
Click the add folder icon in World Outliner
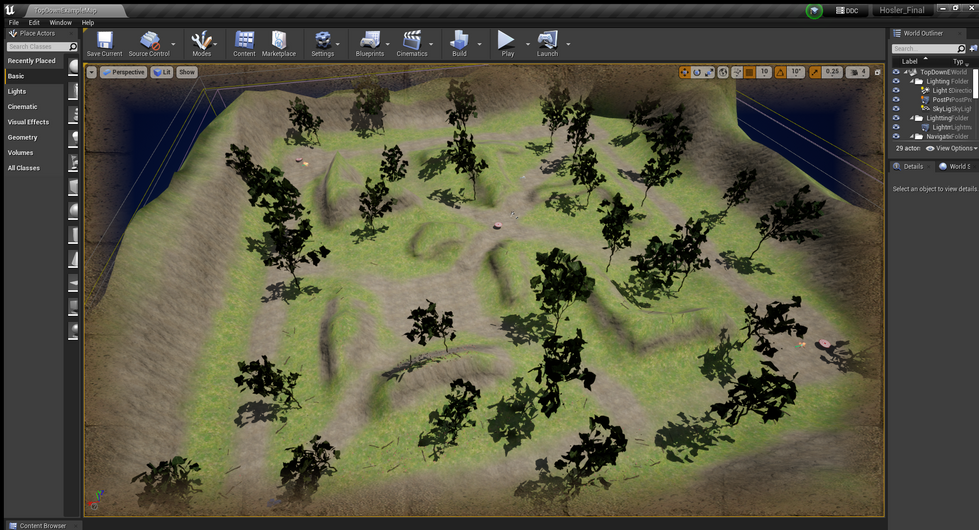pyautogui.click(x=973, y=48)
